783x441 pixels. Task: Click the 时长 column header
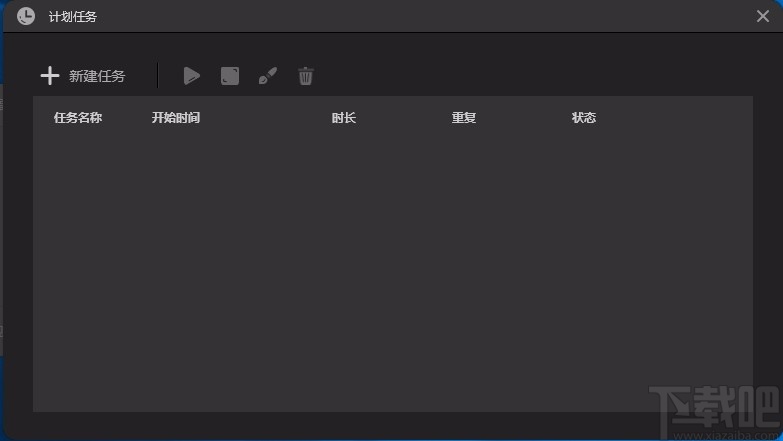coord(344,118)
